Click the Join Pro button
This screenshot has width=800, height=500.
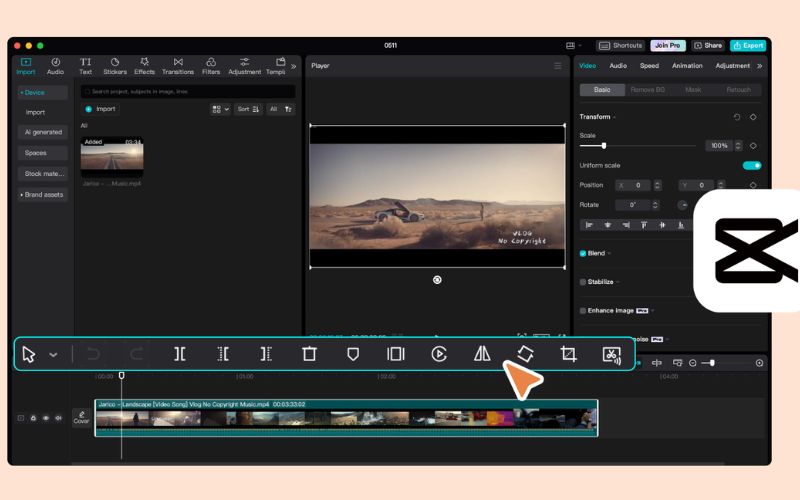(x=667, y=45)
